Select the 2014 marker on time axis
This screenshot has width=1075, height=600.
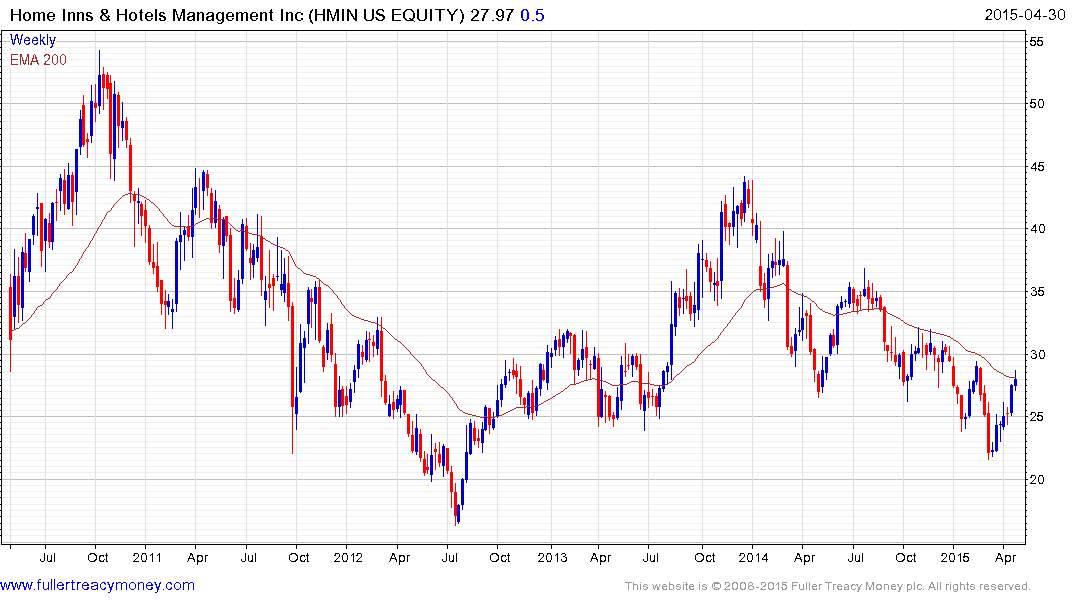754,558
